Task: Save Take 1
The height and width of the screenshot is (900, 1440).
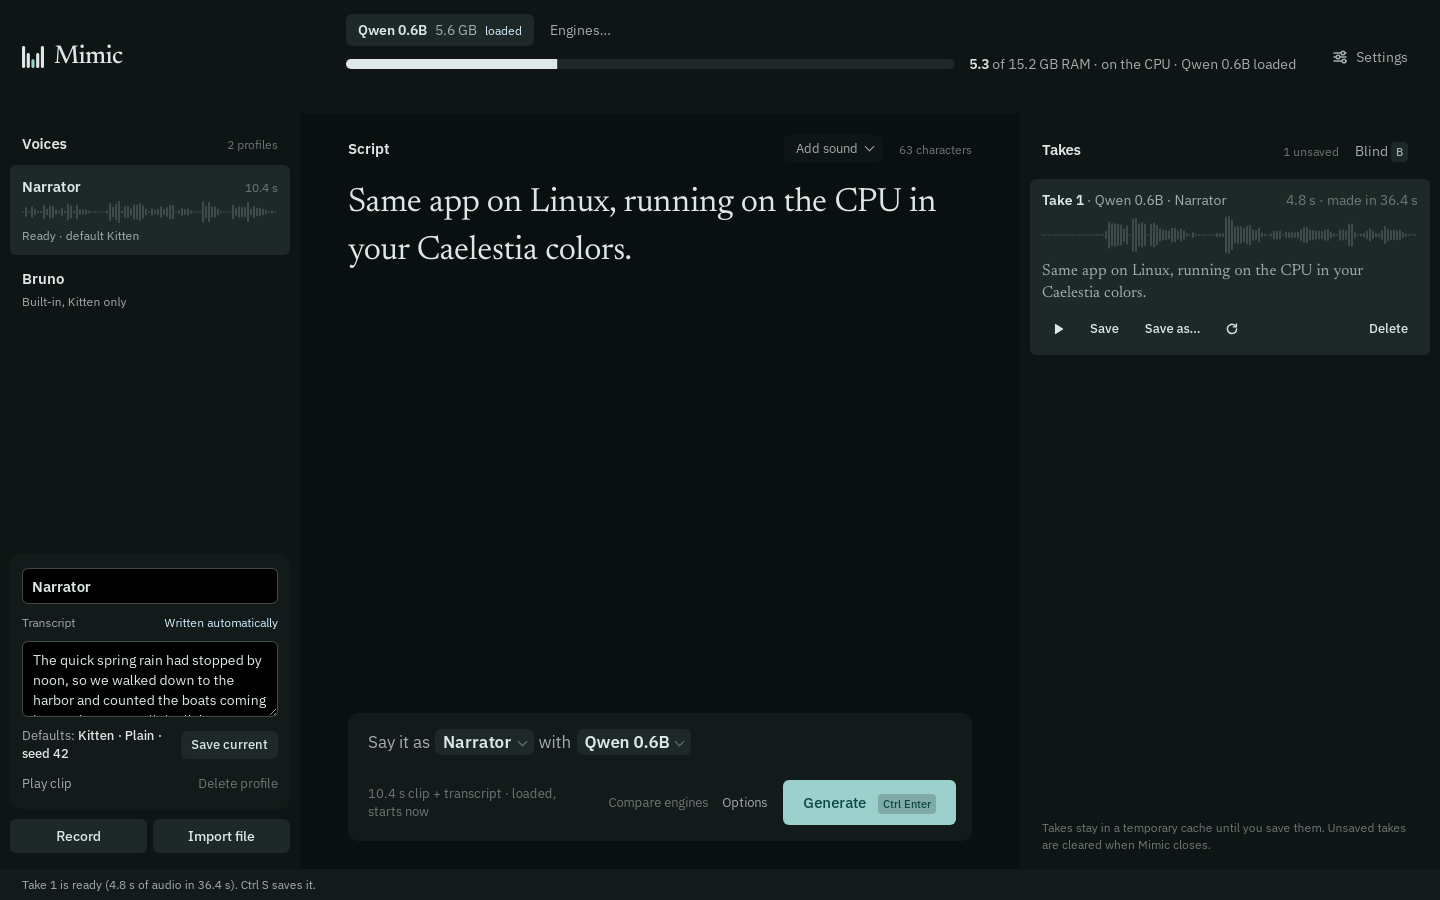Action: tap(1104, 329)
